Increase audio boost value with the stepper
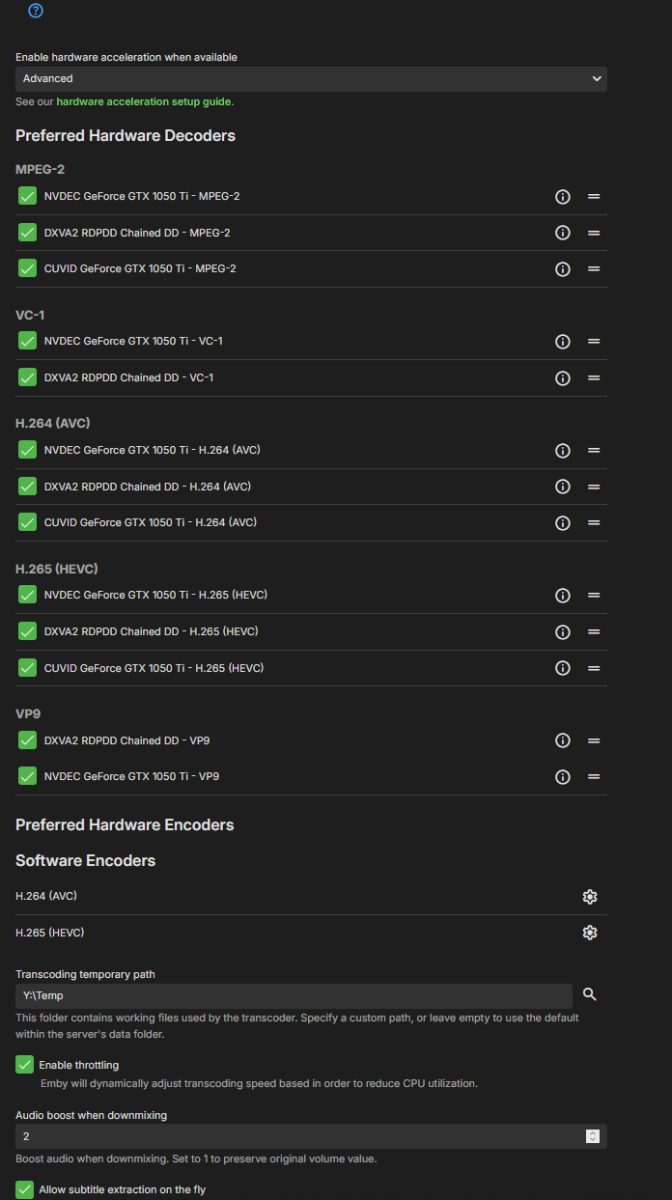This screenshot has width=672, height=1200. [x=592, y=1132]
